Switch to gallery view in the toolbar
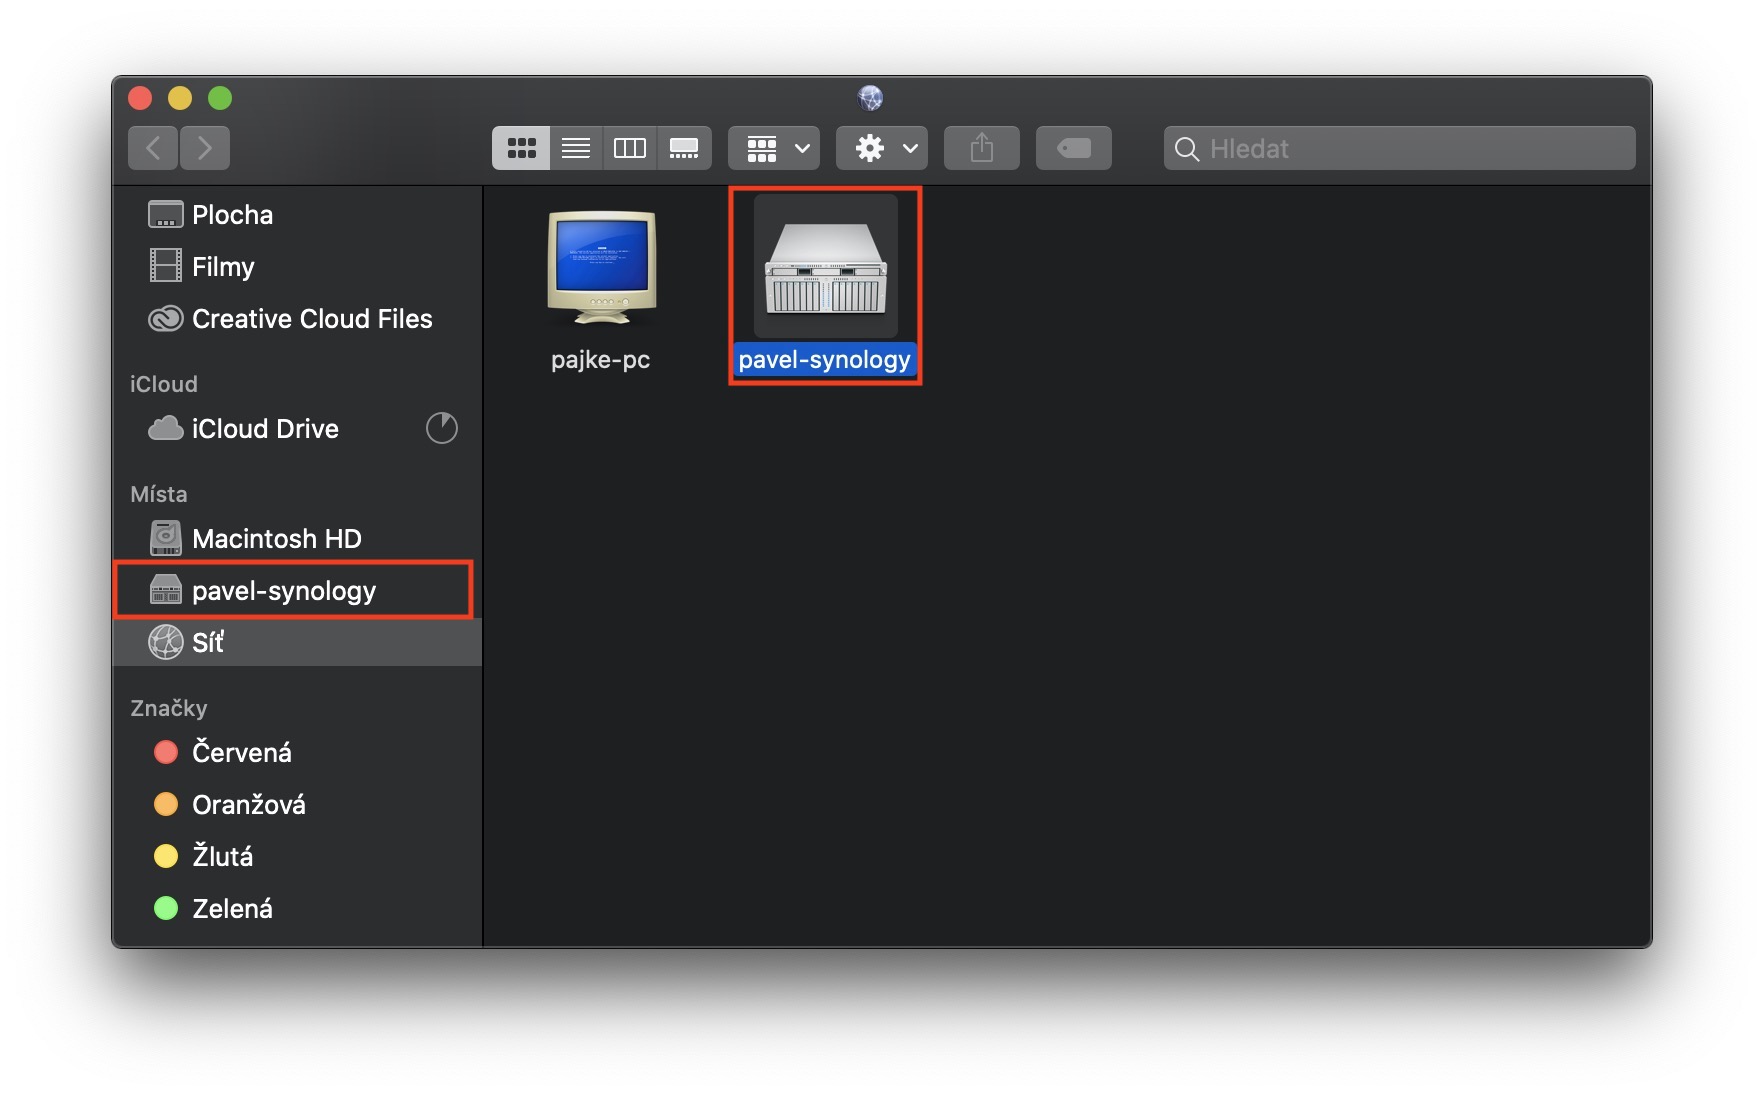 [683, 147]
